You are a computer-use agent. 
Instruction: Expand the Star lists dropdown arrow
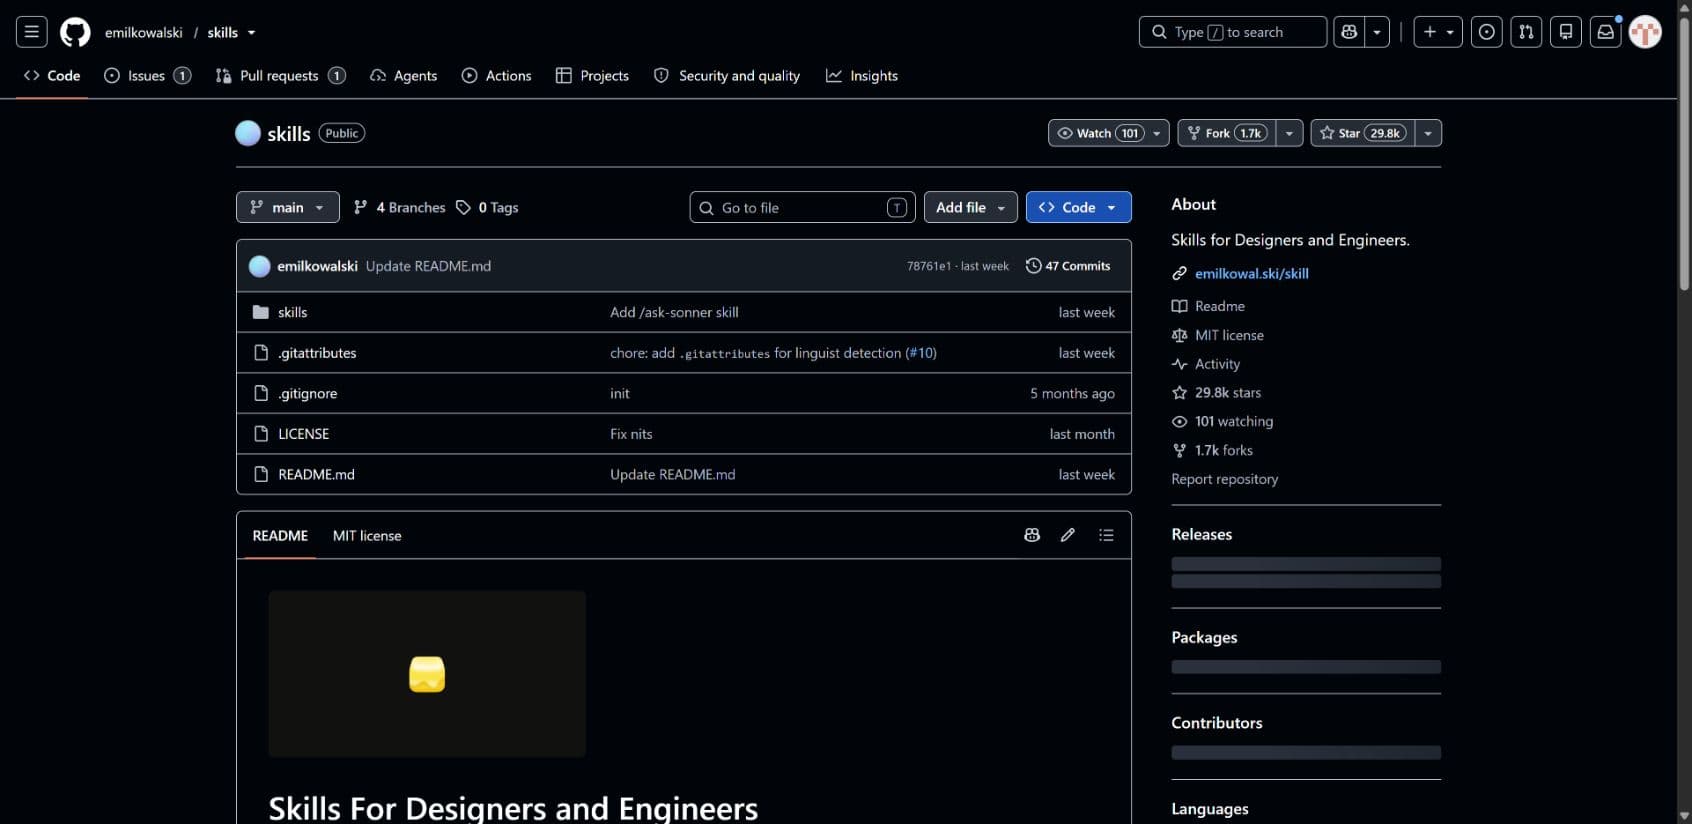[1428, 133]
